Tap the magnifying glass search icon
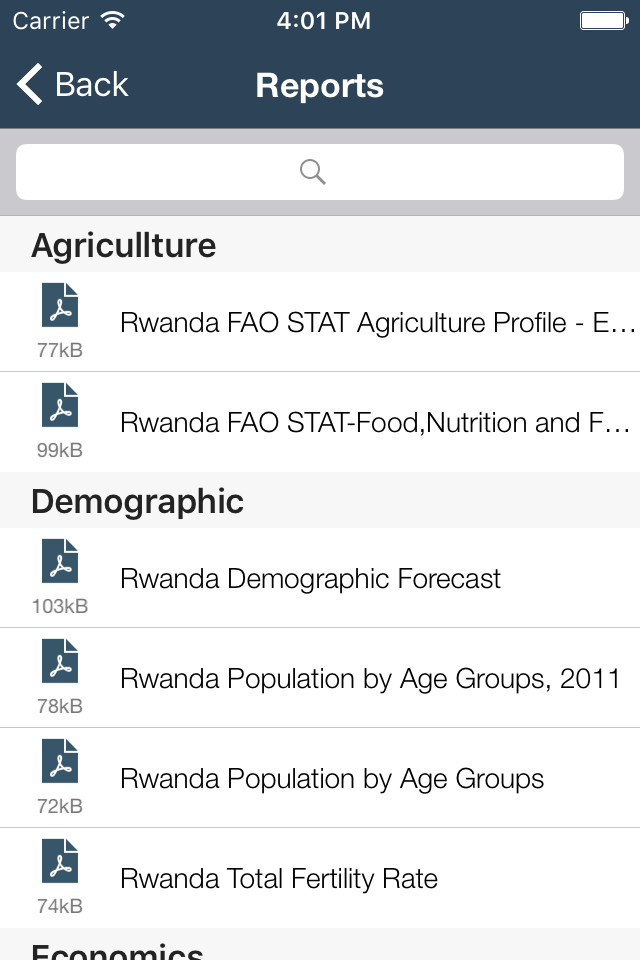The image size is (640, 960). tap(313, 172)
